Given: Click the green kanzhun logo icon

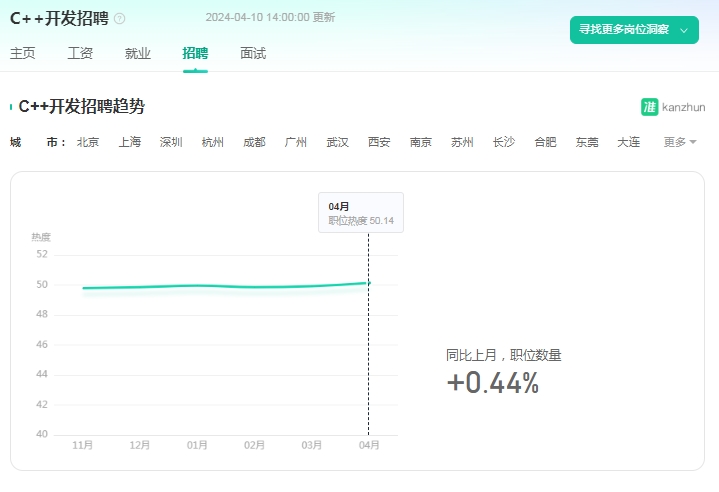Looking at the screenshot, I should point(649,107).
